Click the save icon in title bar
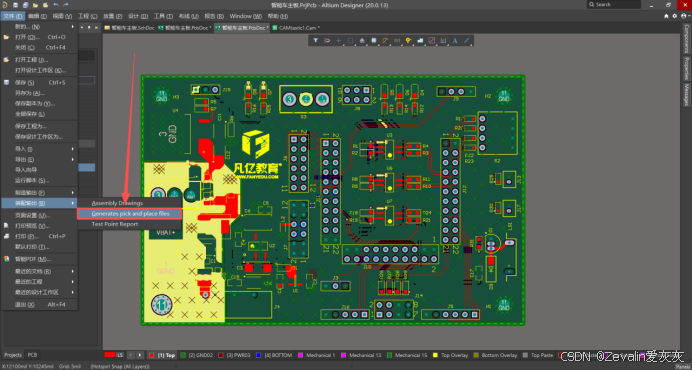The width and height of the screenshot is (692, 371). click(x=15, y=5)
